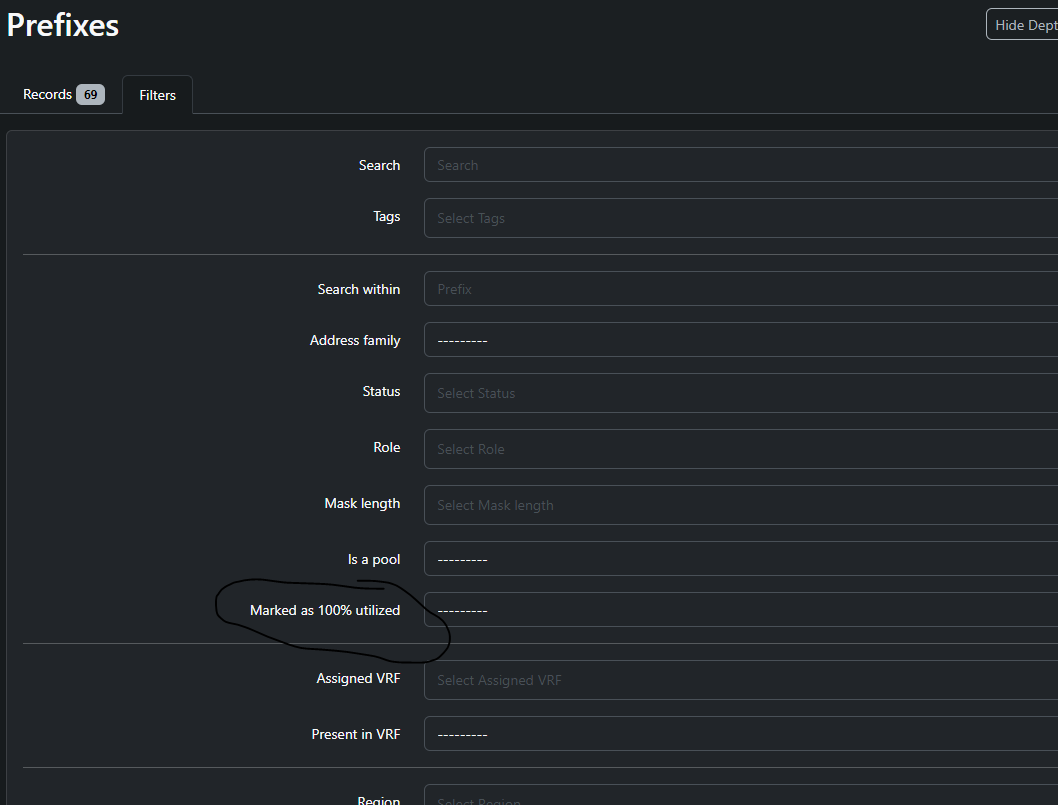
Task: Click the 69 records count badge
Action: (x=89, y=94)
